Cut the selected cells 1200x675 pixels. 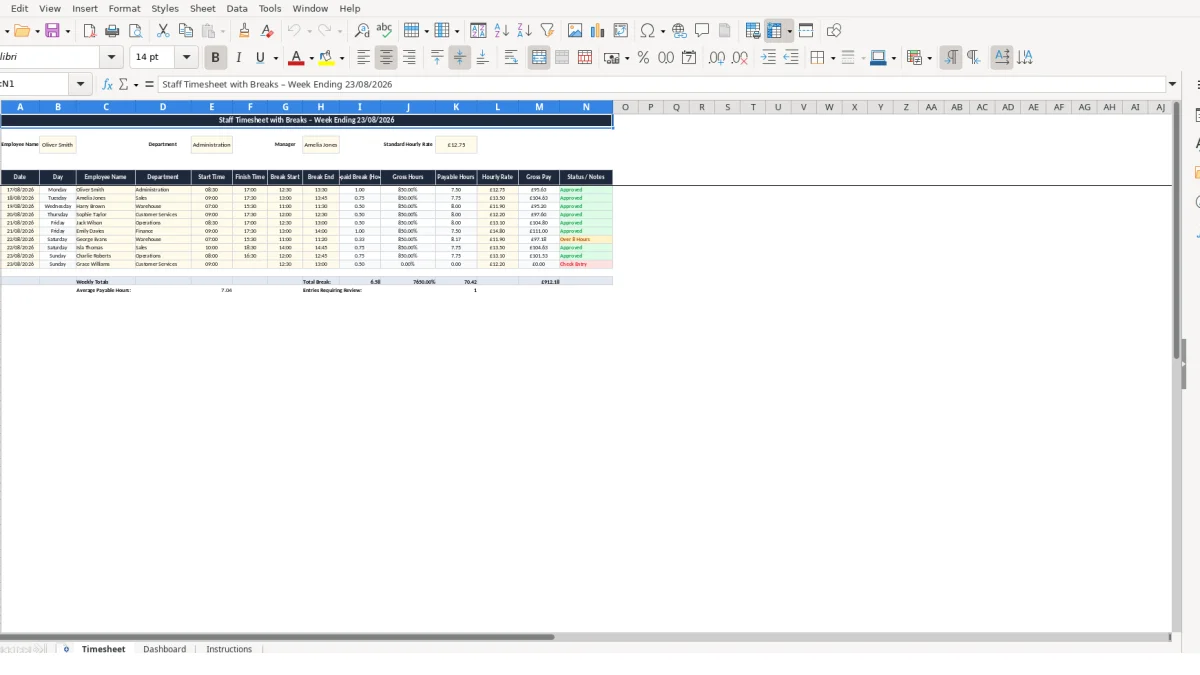(163, 31)
